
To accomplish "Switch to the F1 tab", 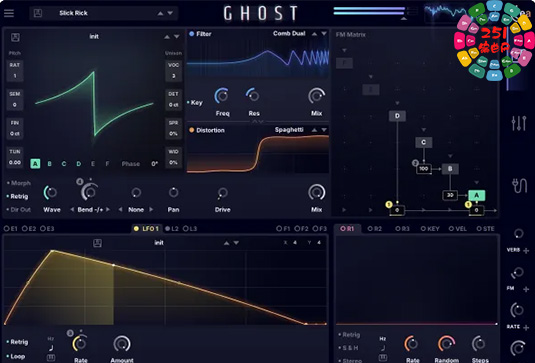I will pos(283,229).
